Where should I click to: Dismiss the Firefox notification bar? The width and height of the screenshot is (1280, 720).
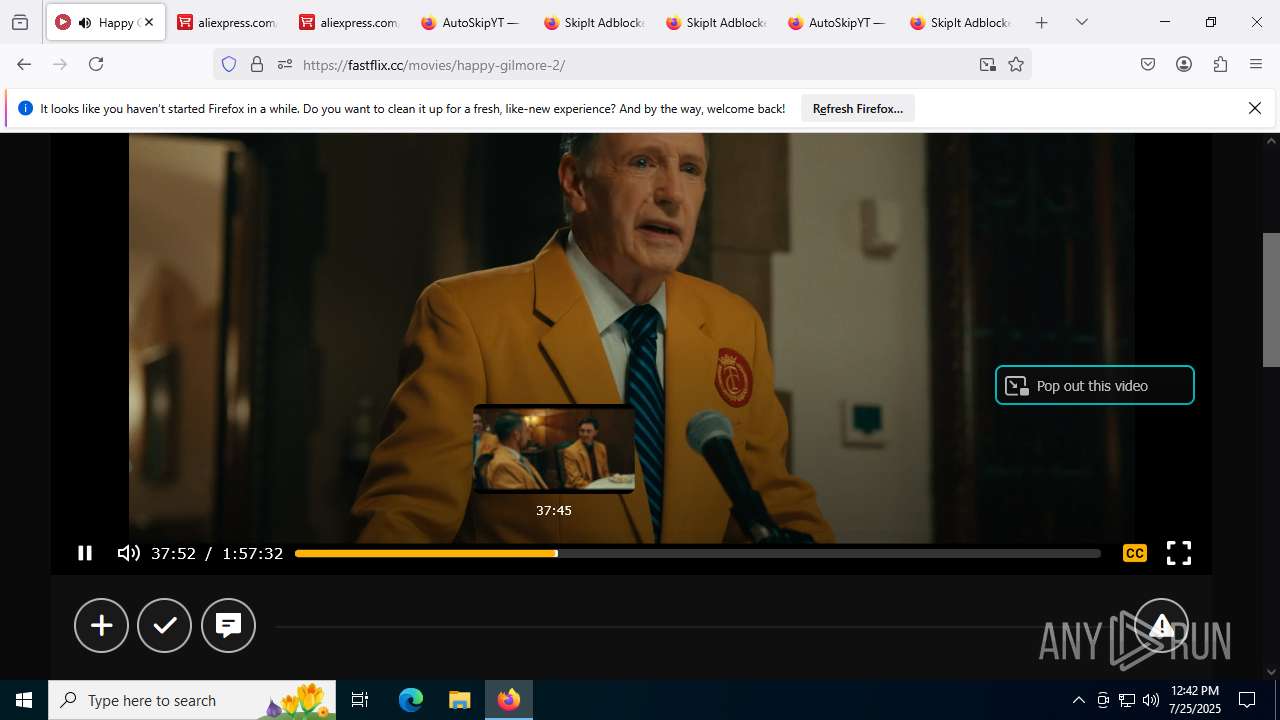1254,108
